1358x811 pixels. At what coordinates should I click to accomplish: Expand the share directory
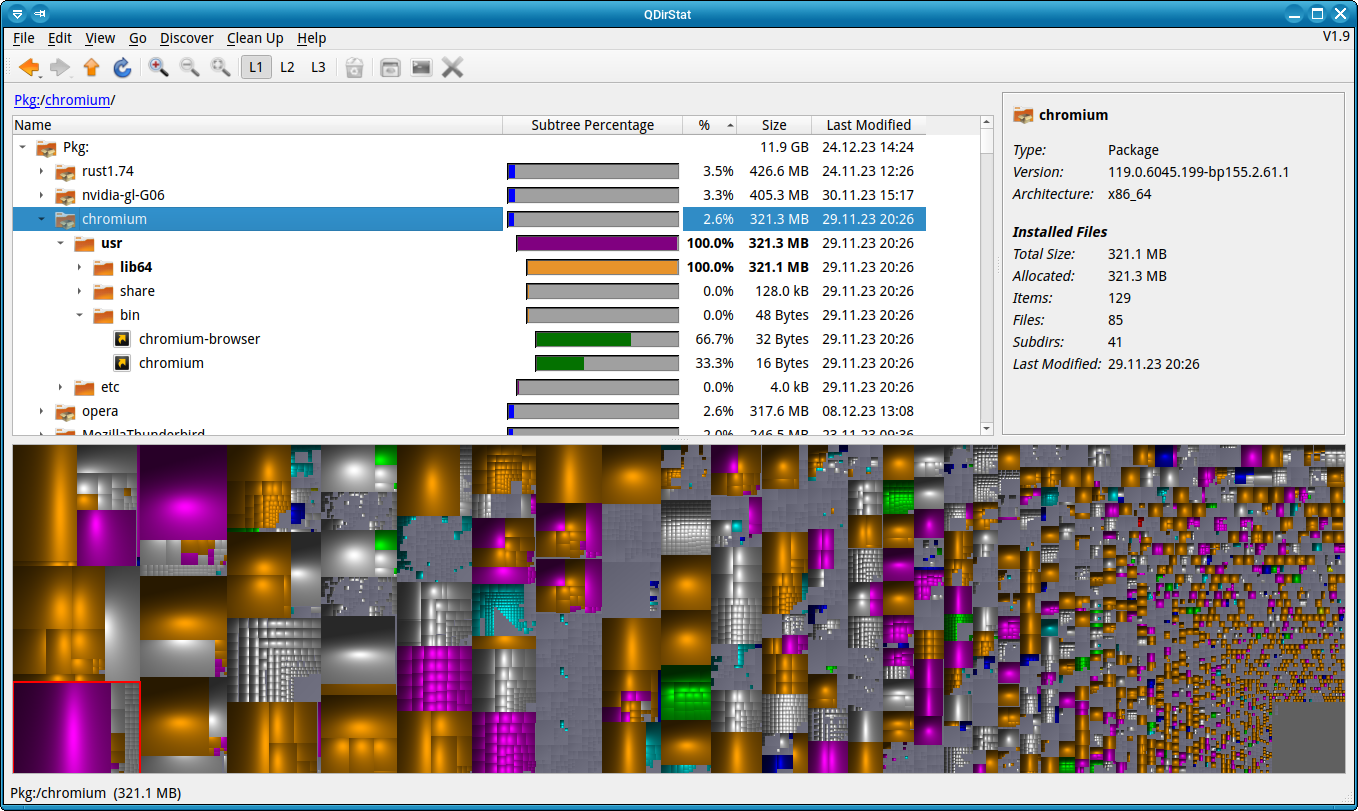(x=79, y=291)
